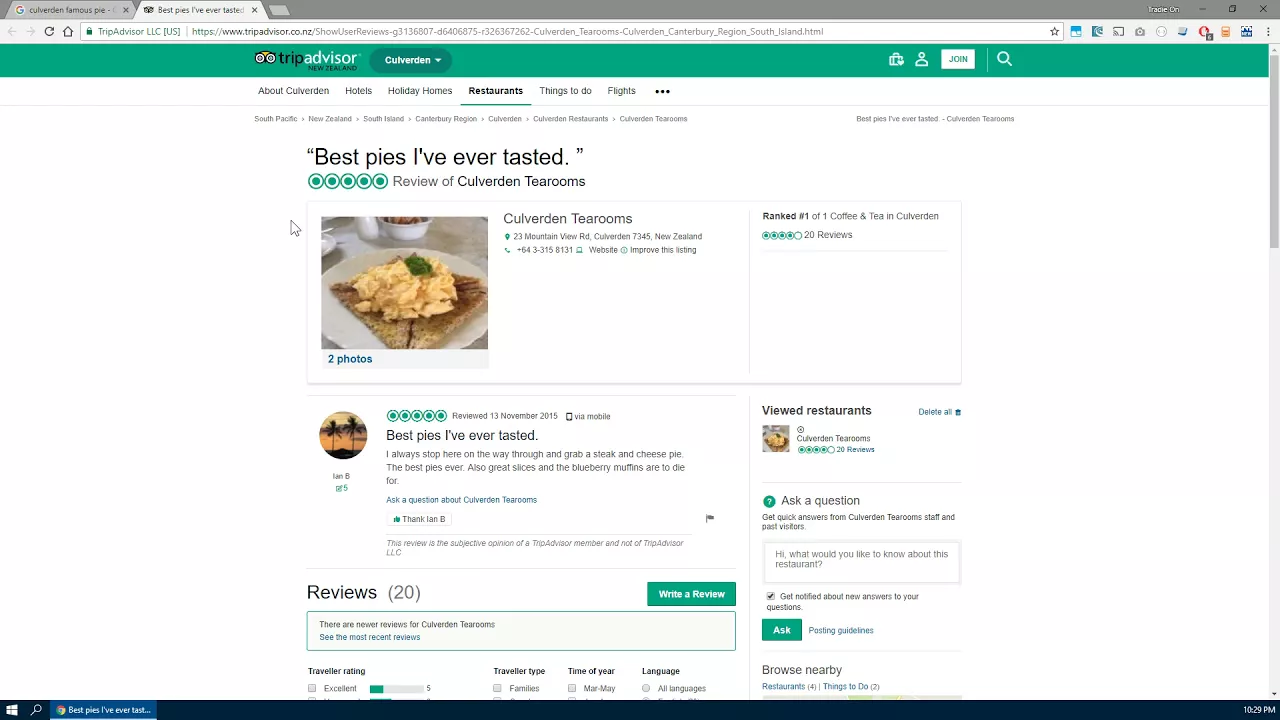This screenshot has height=720, width=1280.
Task: Open the Trips suitcase icon
Action: [x=896, y=59]
